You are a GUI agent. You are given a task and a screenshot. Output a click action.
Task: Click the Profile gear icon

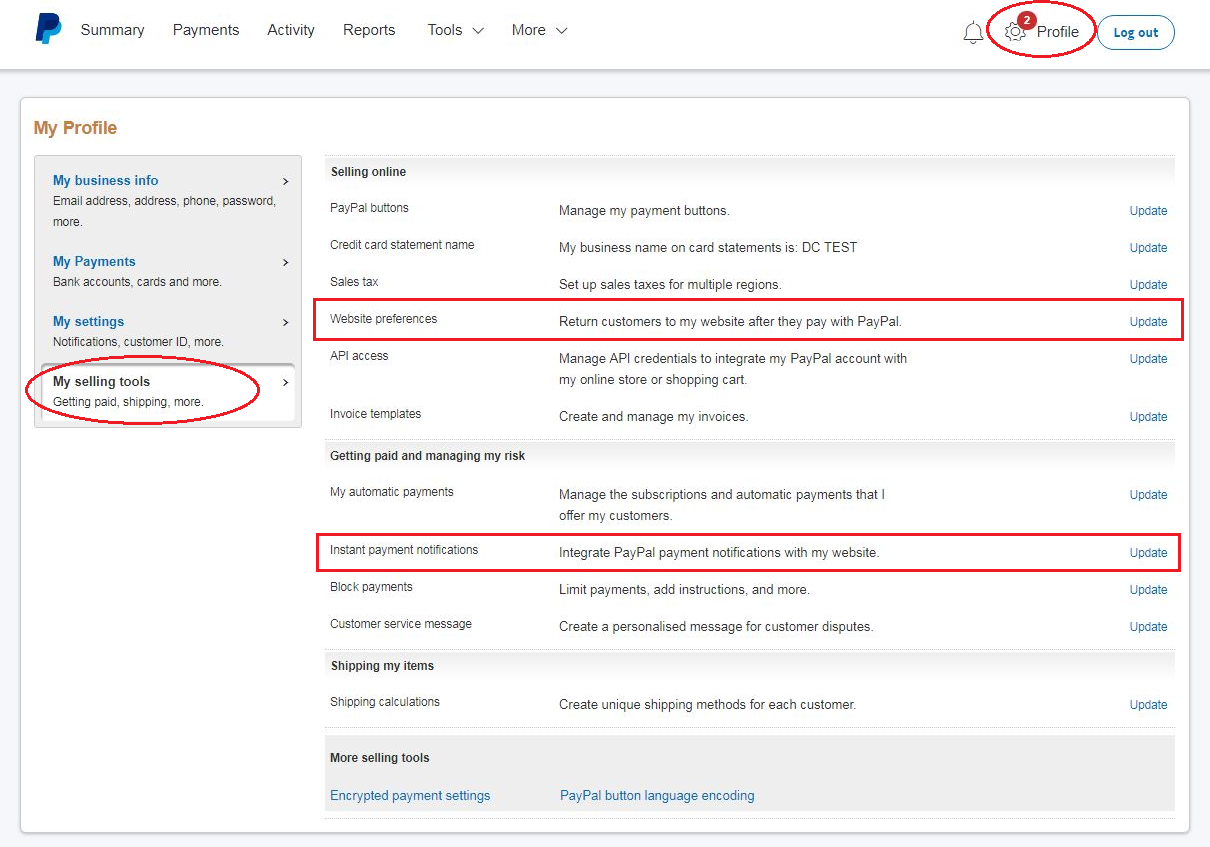pos(1015,32)
